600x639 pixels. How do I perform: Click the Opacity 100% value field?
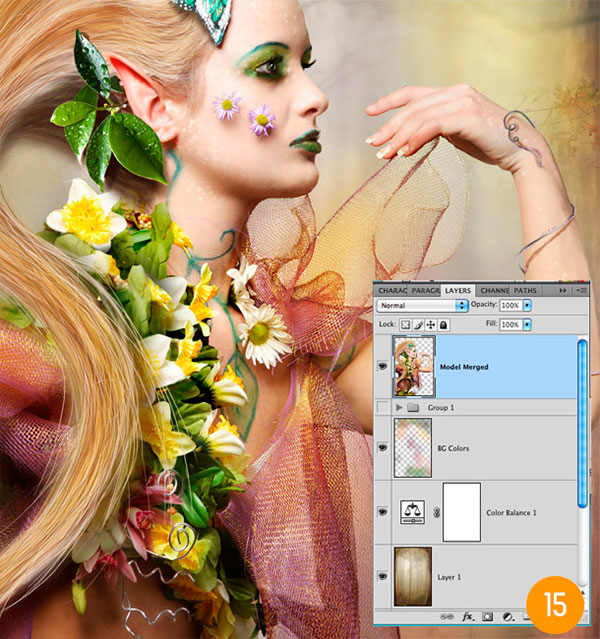click(x=511, y=305)
